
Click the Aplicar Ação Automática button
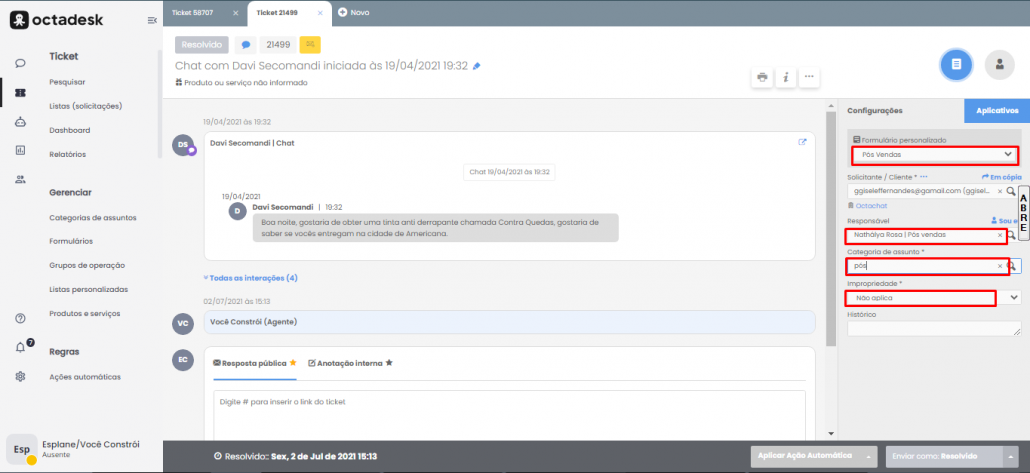click(806, 455)
